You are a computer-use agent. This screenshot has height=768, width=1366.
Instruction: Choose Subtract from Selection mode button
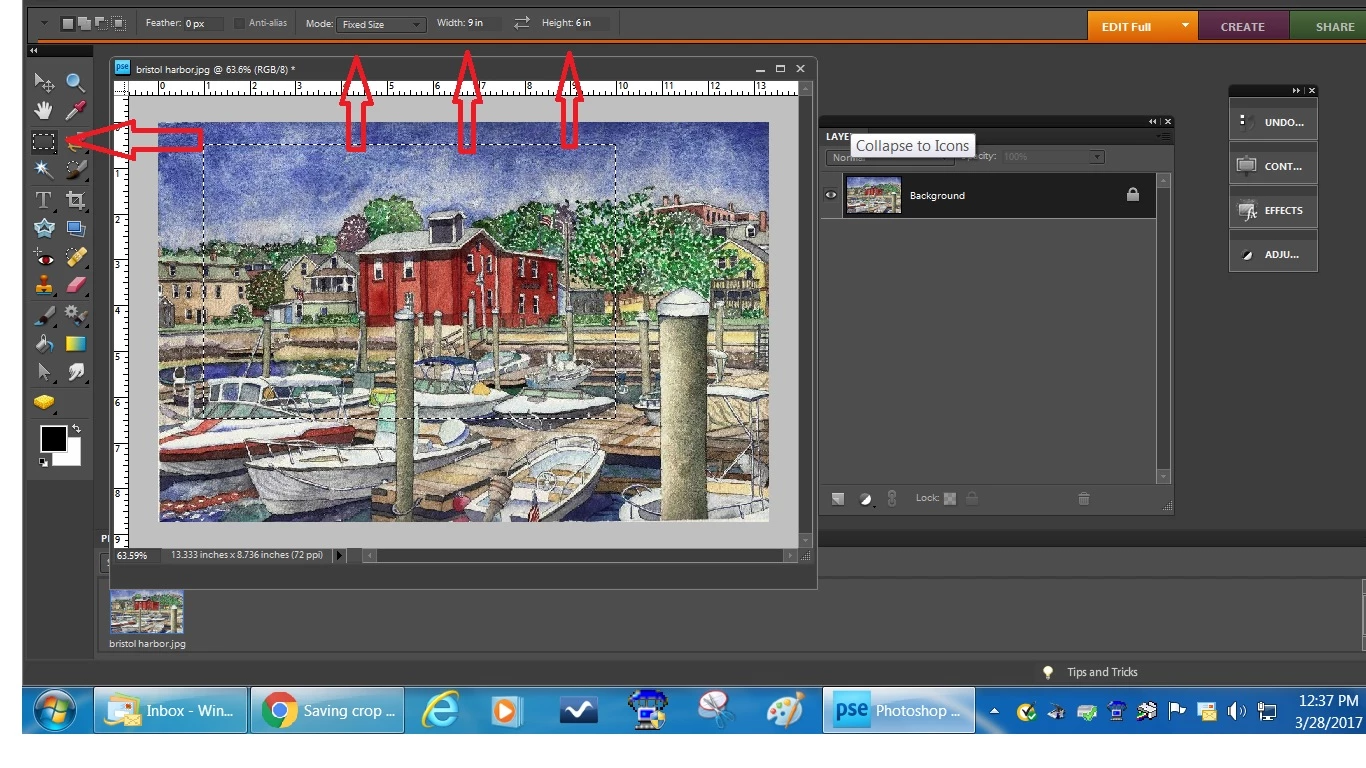point(101,23)
